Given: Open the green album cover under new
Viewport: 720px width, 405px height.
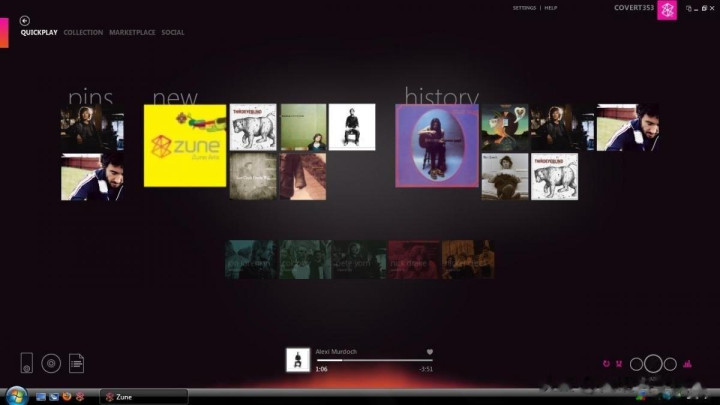Looking at the screenshot, I should pos(303,127).
